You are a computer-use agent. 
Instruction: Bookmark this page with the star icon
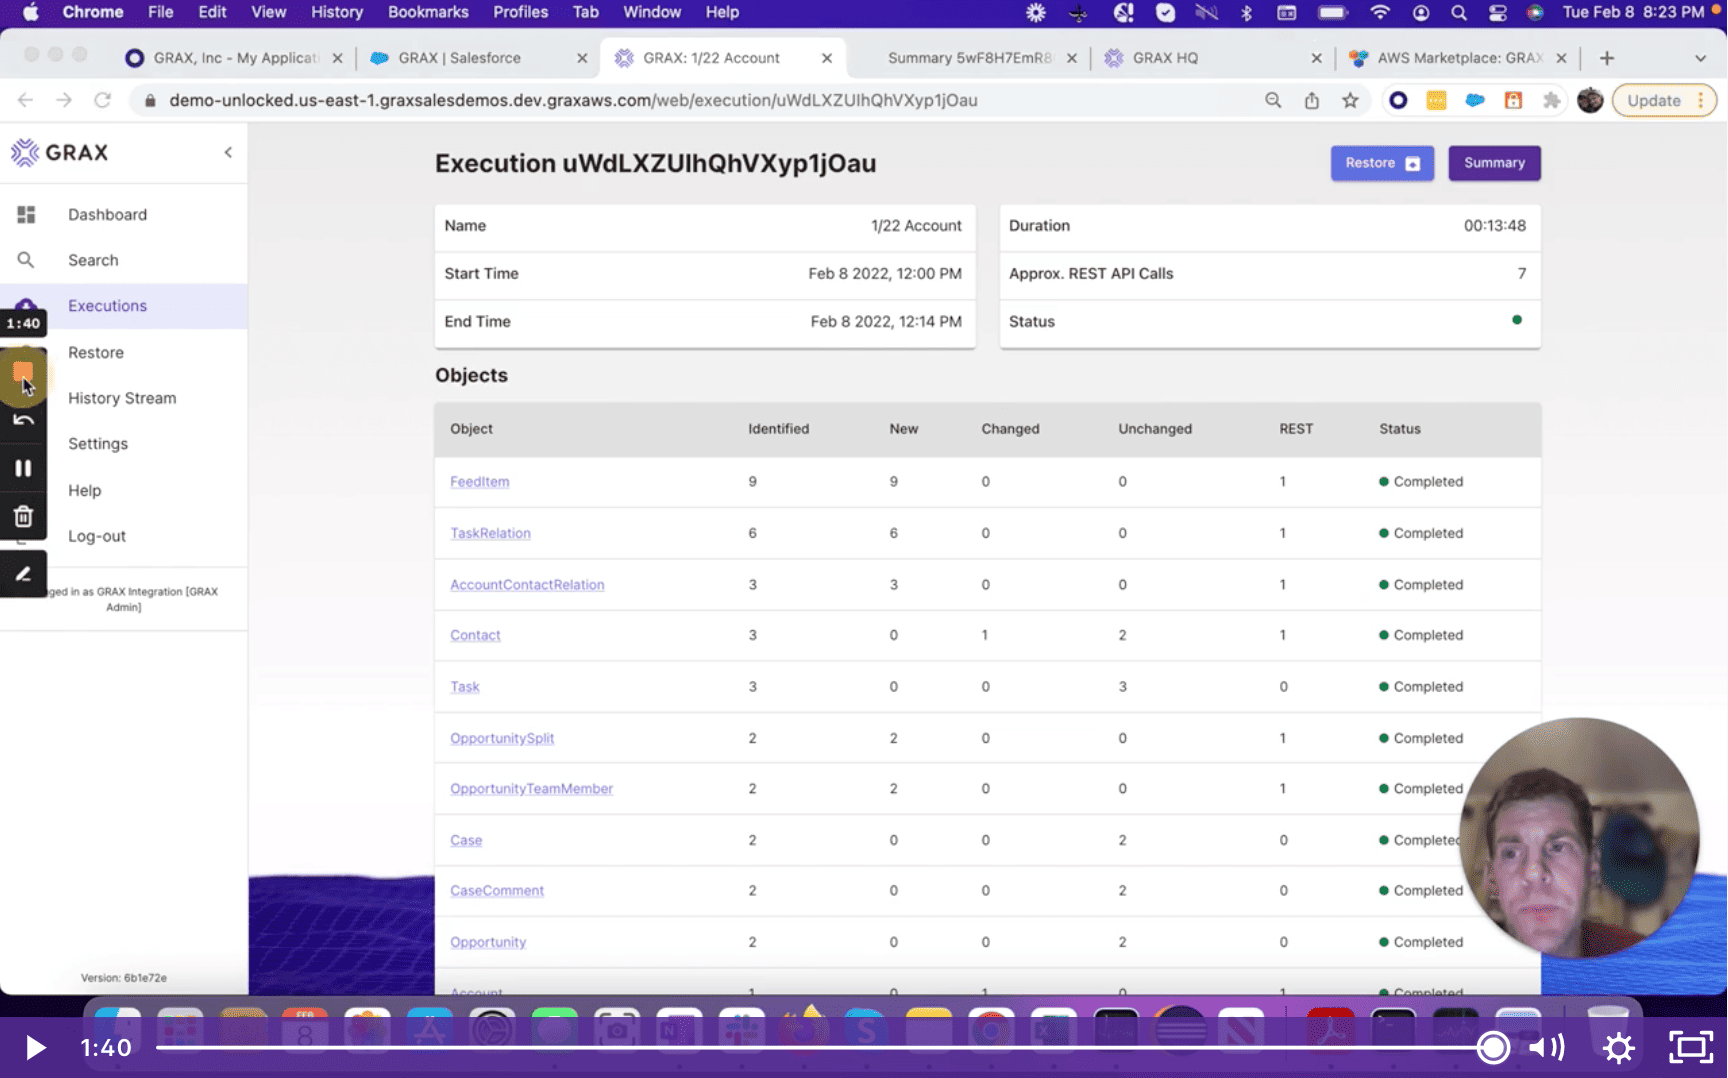click(1350, 100)
